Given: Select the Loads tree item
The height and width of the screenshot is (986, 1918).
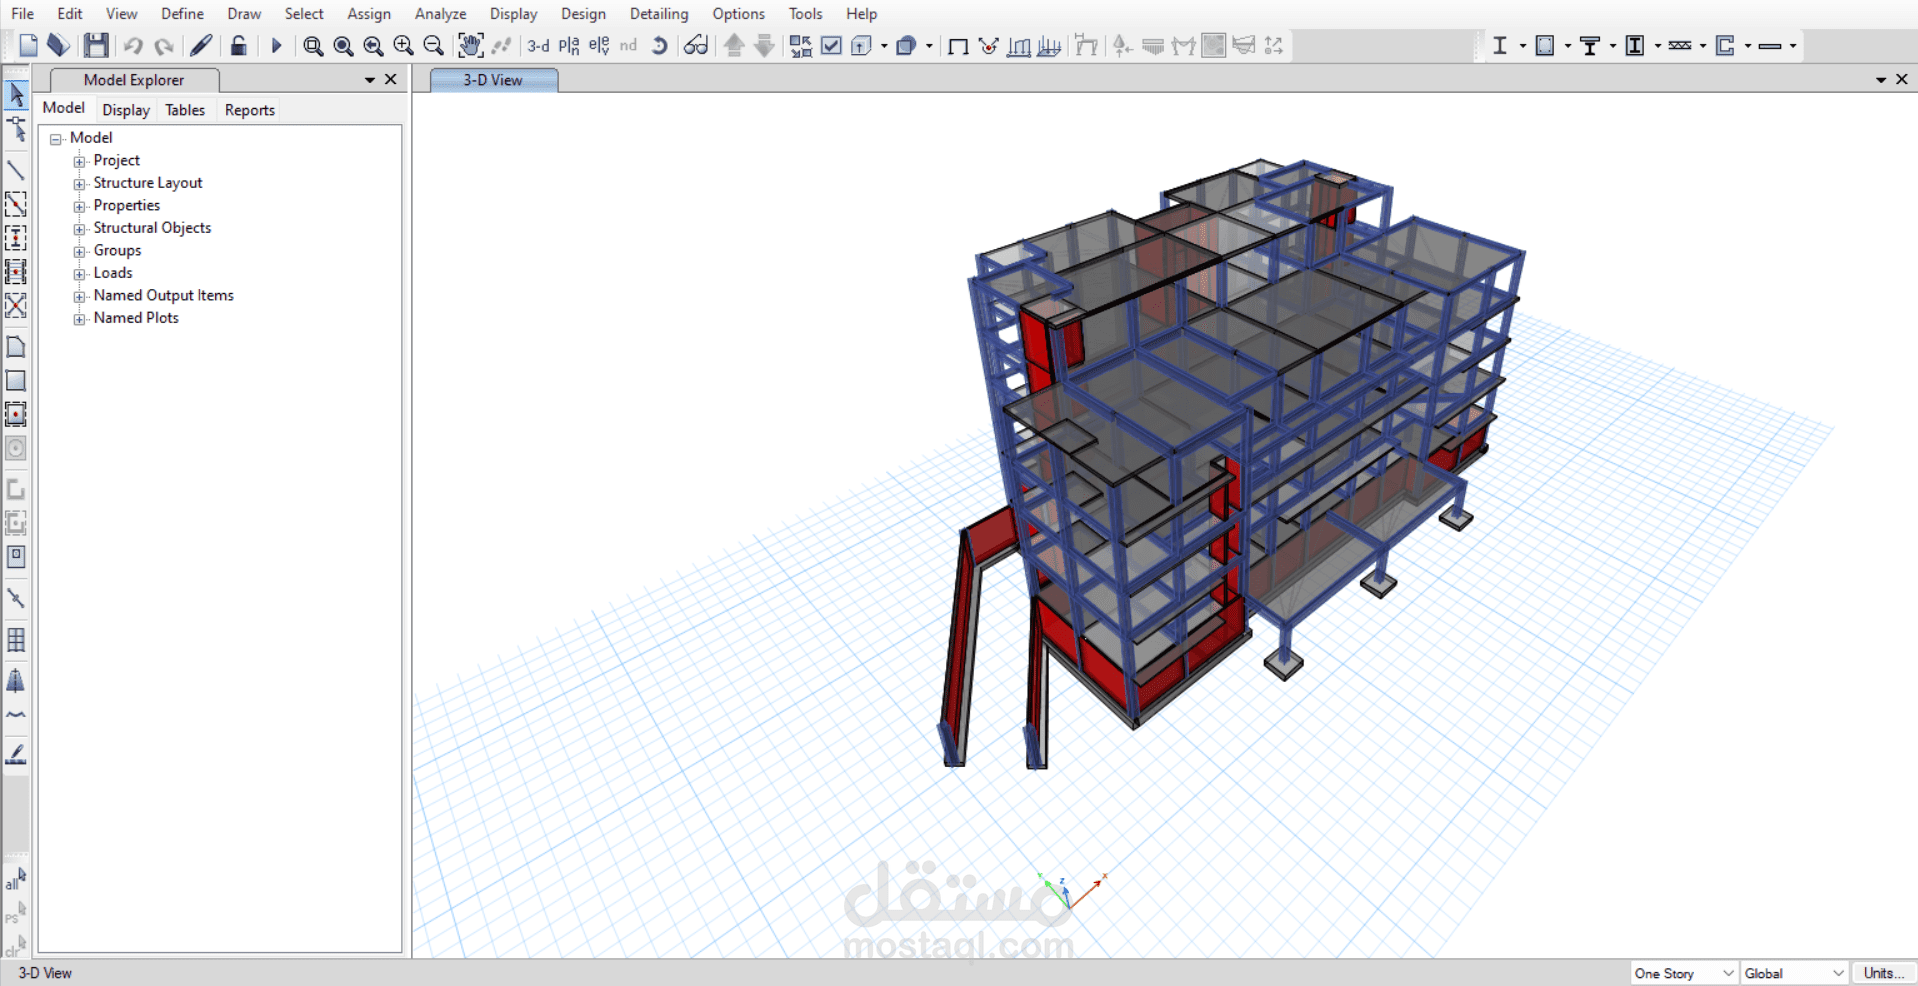Looking at the screenshot, I should click(x=113, y=273).
